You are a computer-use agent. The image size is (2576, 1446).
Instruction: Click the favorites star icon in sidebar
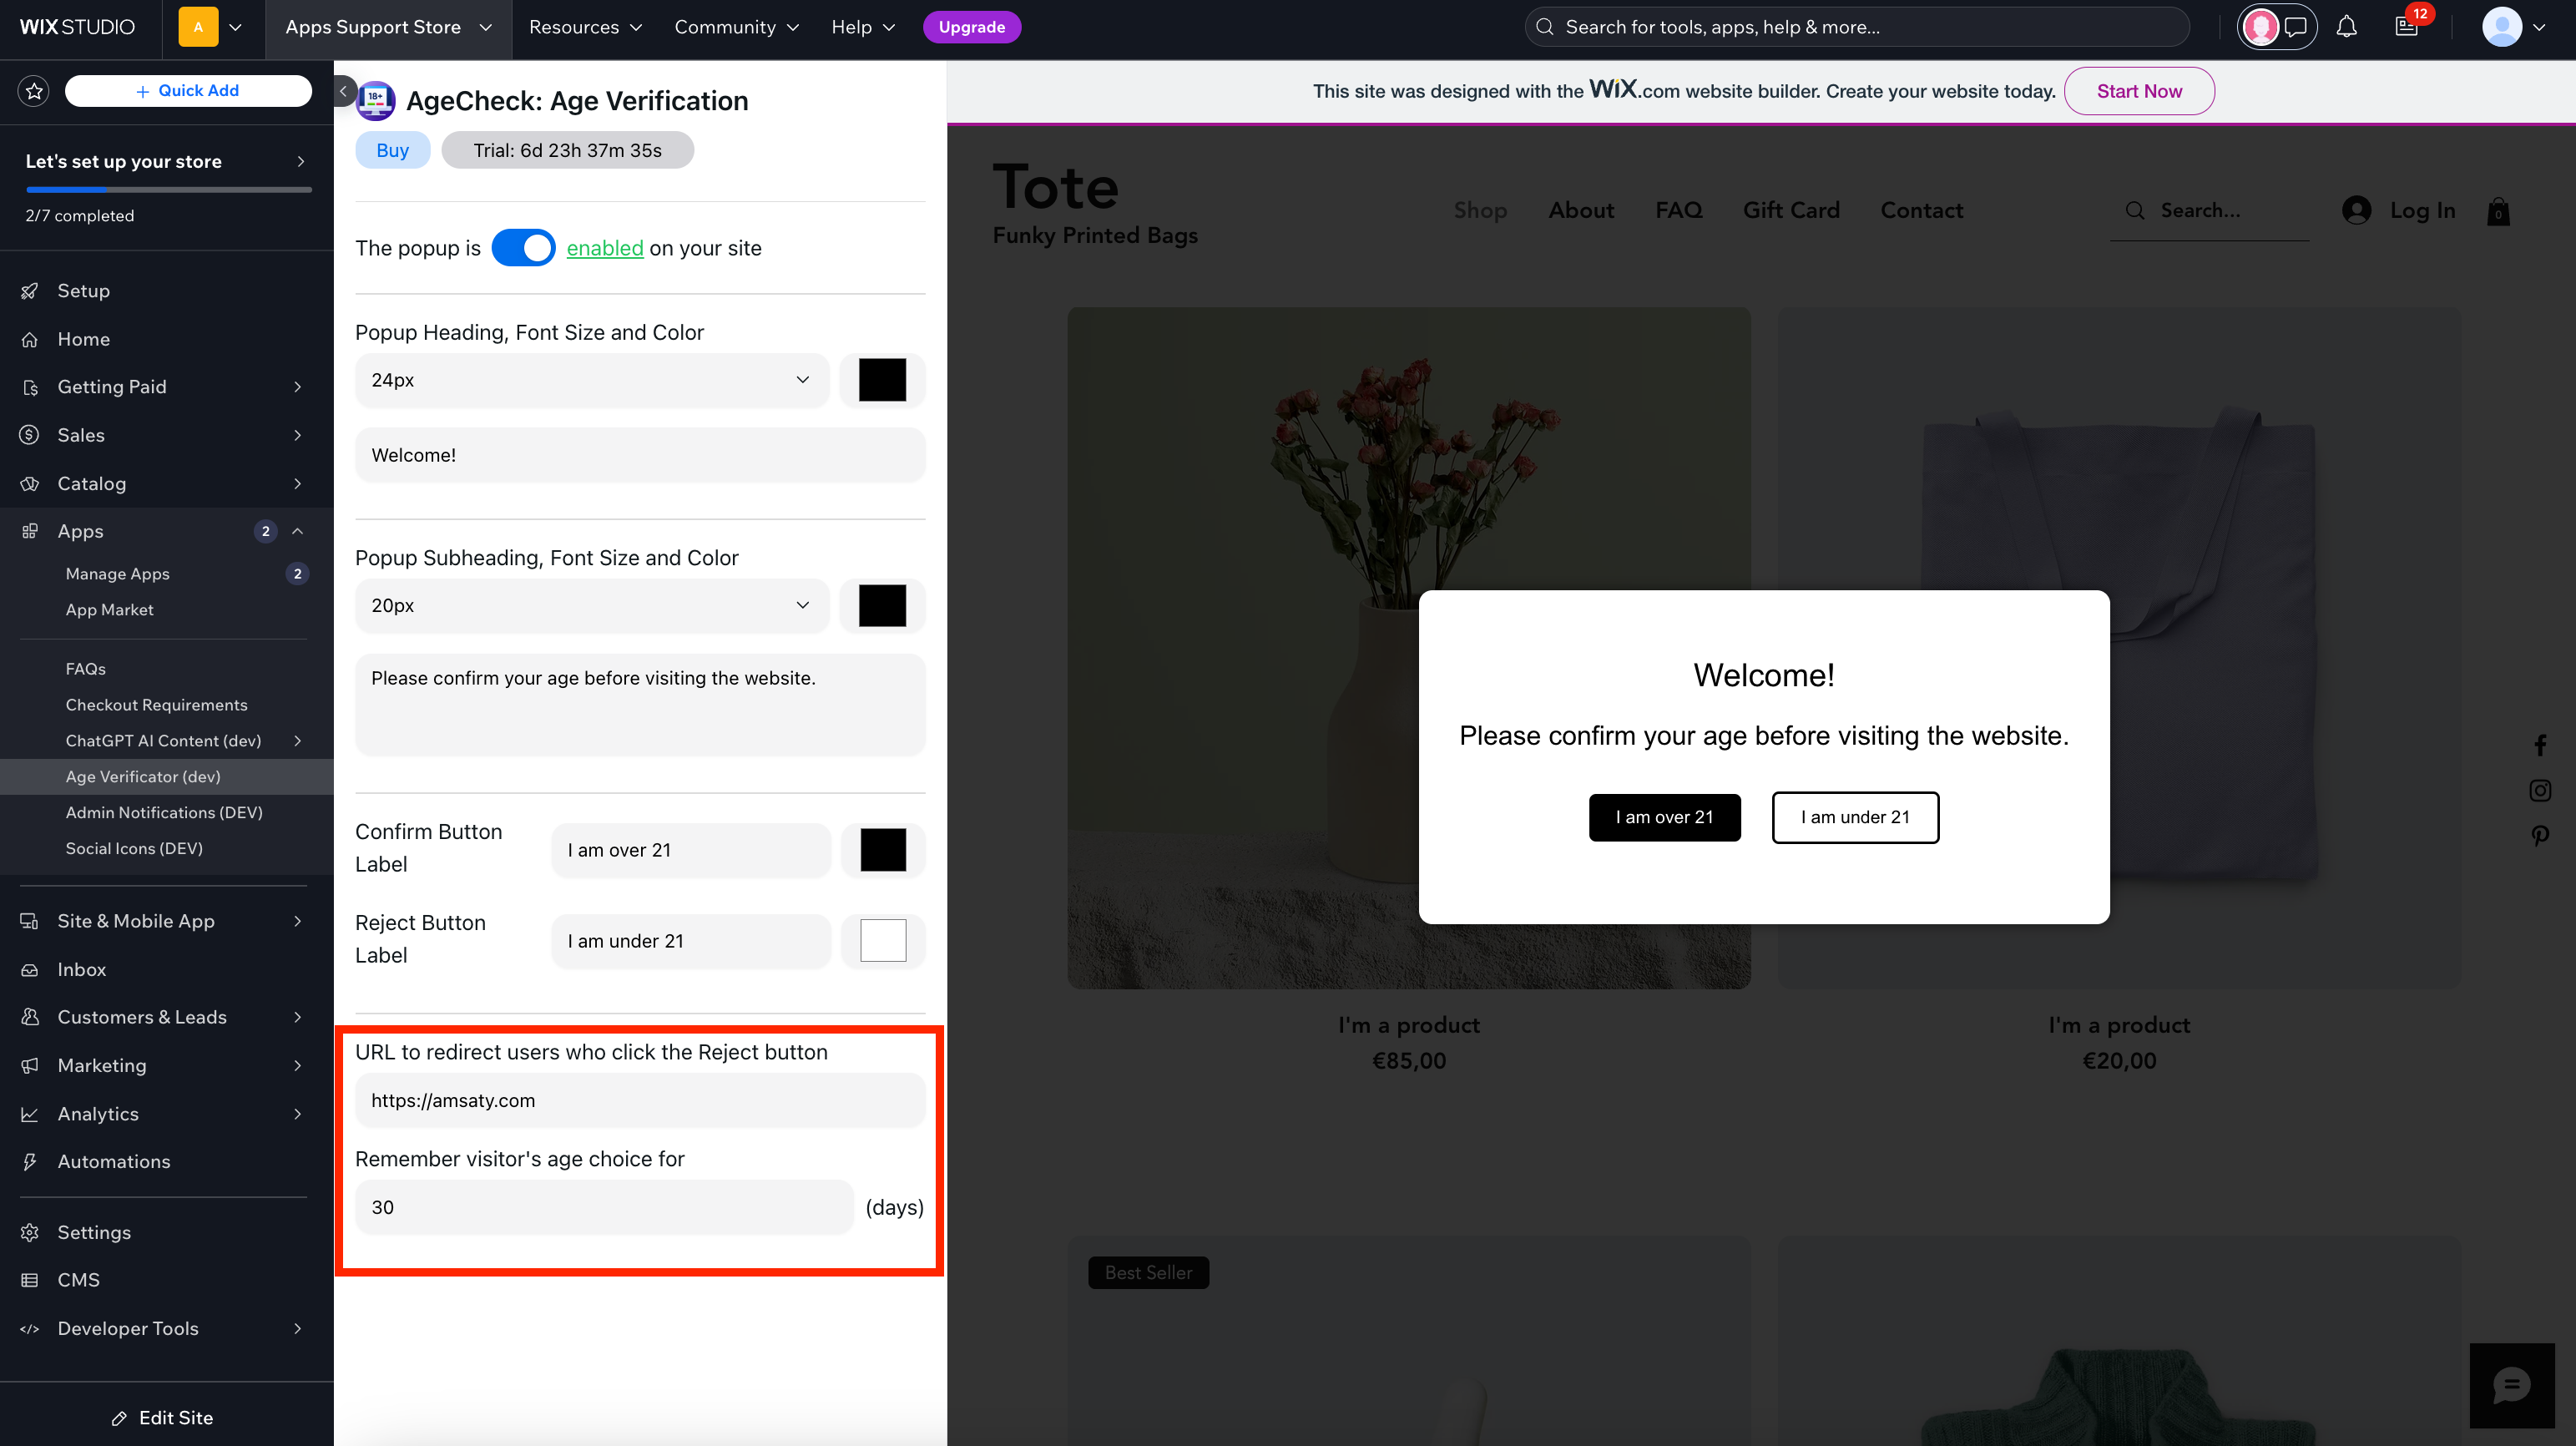34,91
